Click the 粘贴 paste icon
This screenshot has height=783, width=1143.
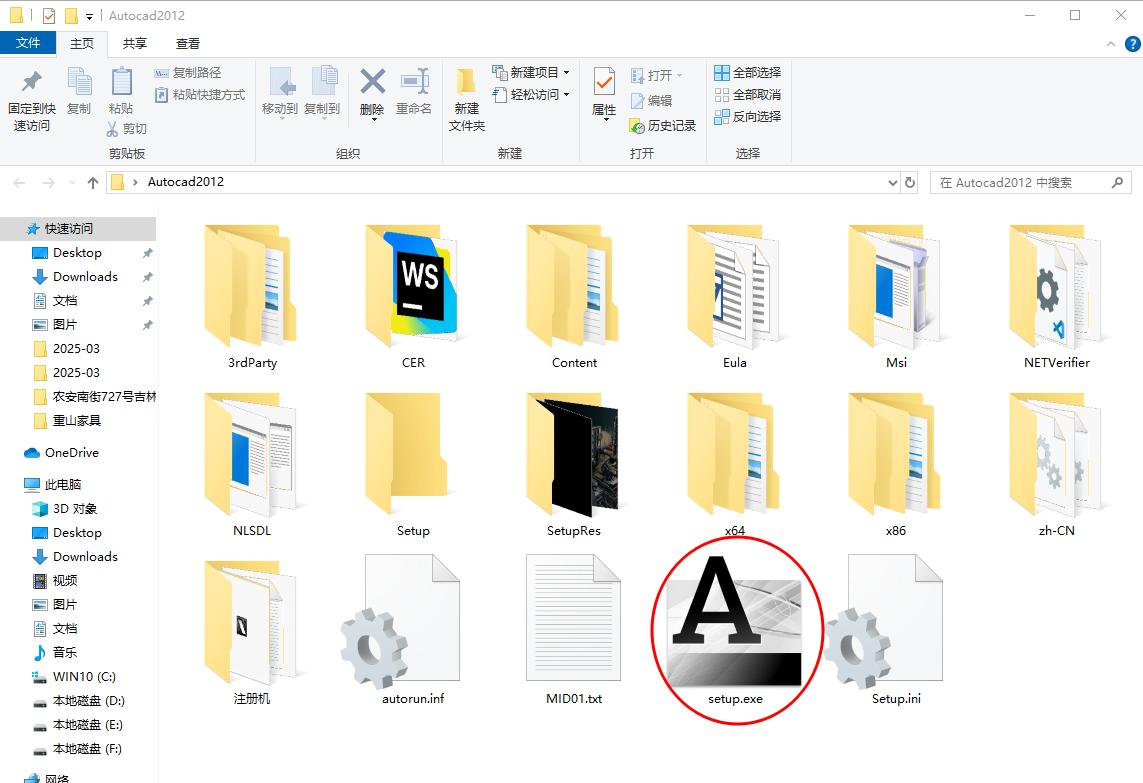click(121, 82)
